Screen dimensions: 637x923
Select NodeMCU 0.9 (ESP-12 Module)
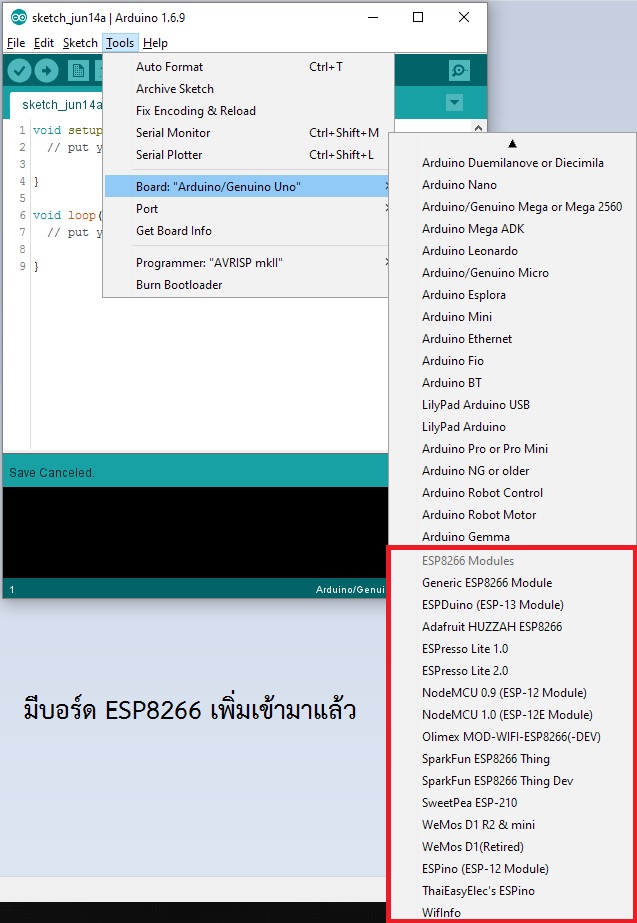coord(512,692)
